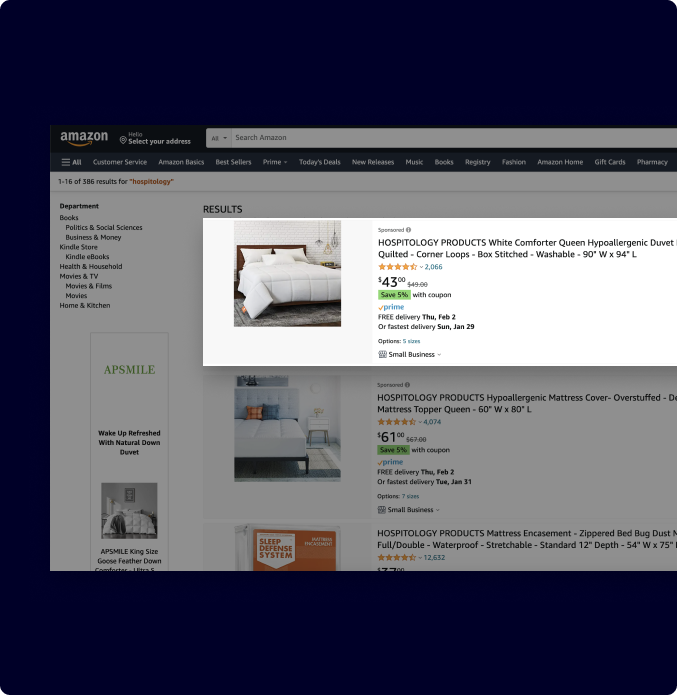Filter by Books department in the sidebar

click(x=69, y=218)
